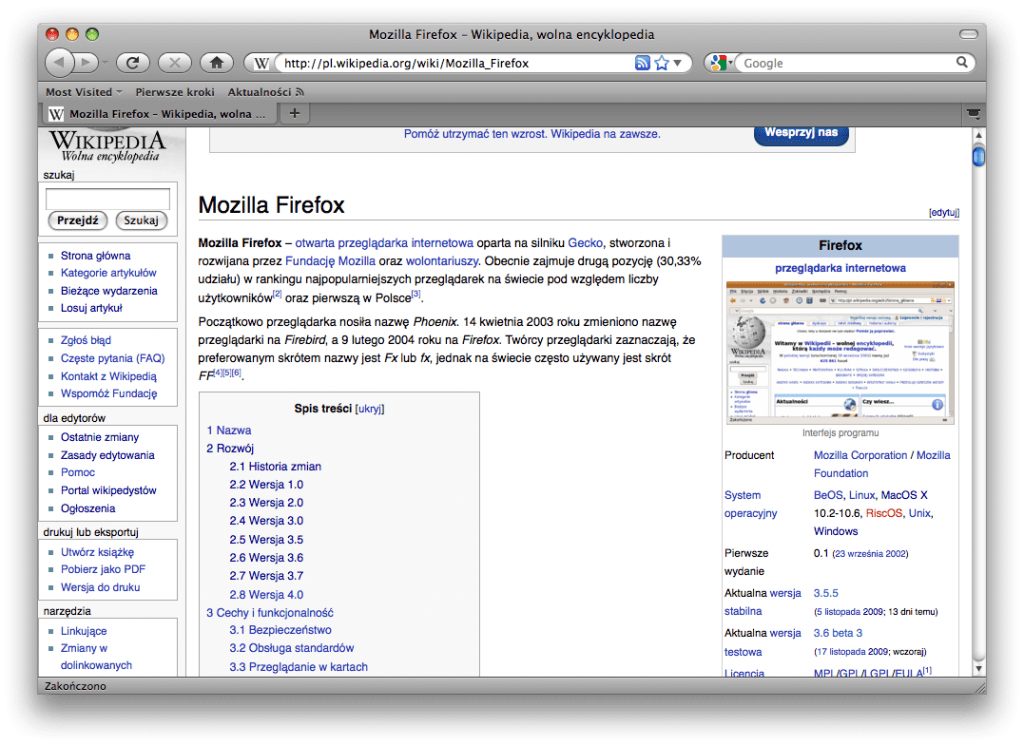Follow the Gecko link in the intro
Viewport: 1024px width, 746px height.
coord(585,243)
